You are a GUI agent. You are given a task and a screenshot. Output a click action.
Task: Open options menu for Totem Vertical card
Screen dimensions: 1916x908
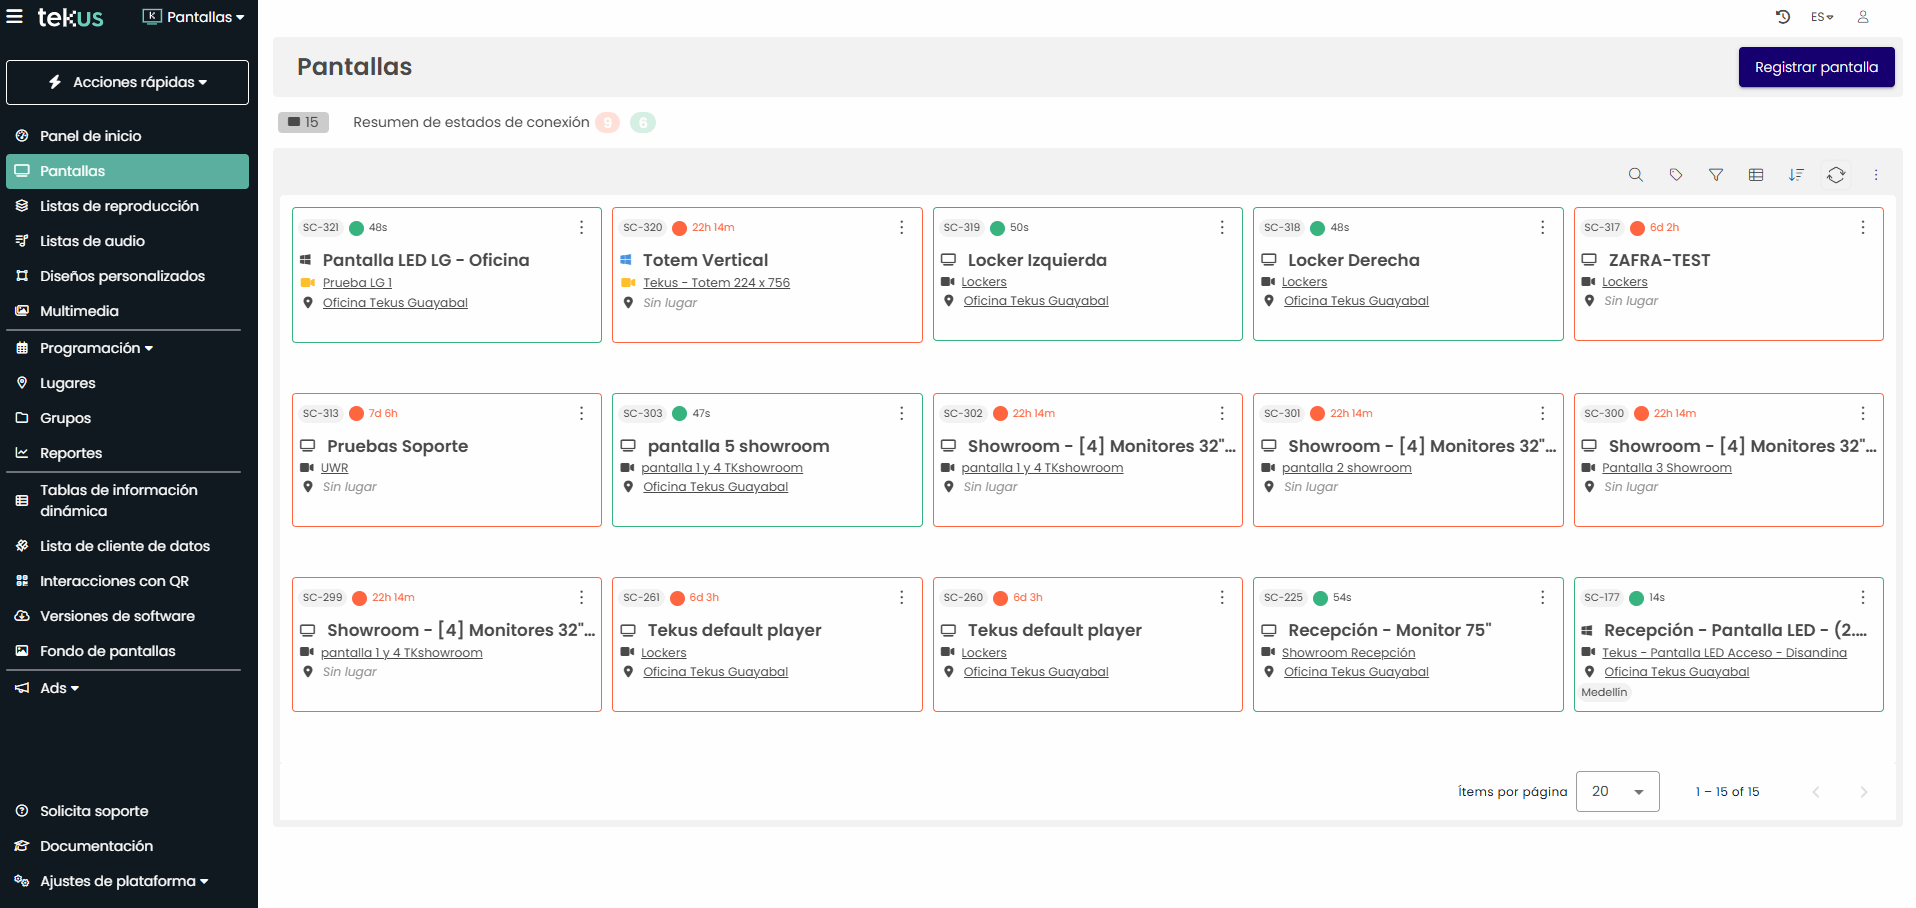point(901,228)
